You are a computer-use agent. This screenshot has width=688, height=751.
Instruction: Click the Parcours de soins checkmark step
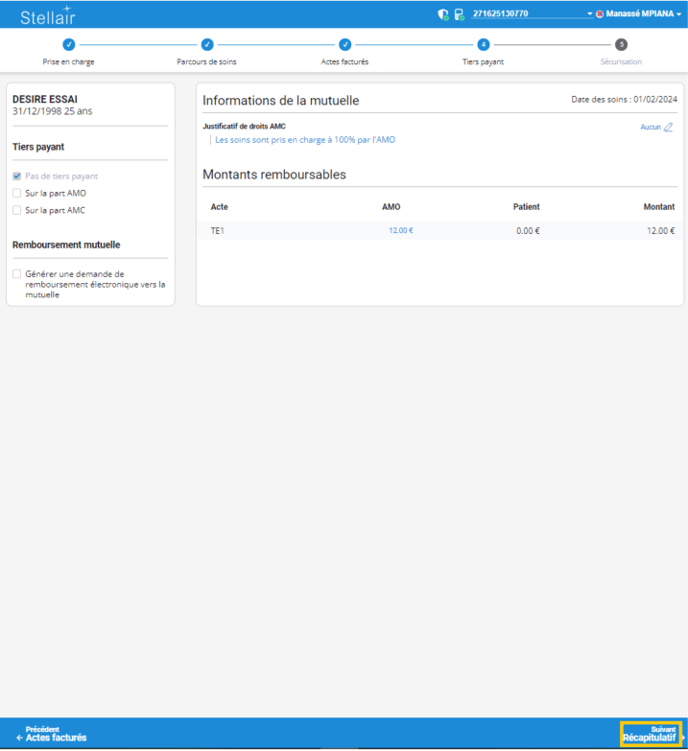[x=207, y=45]
